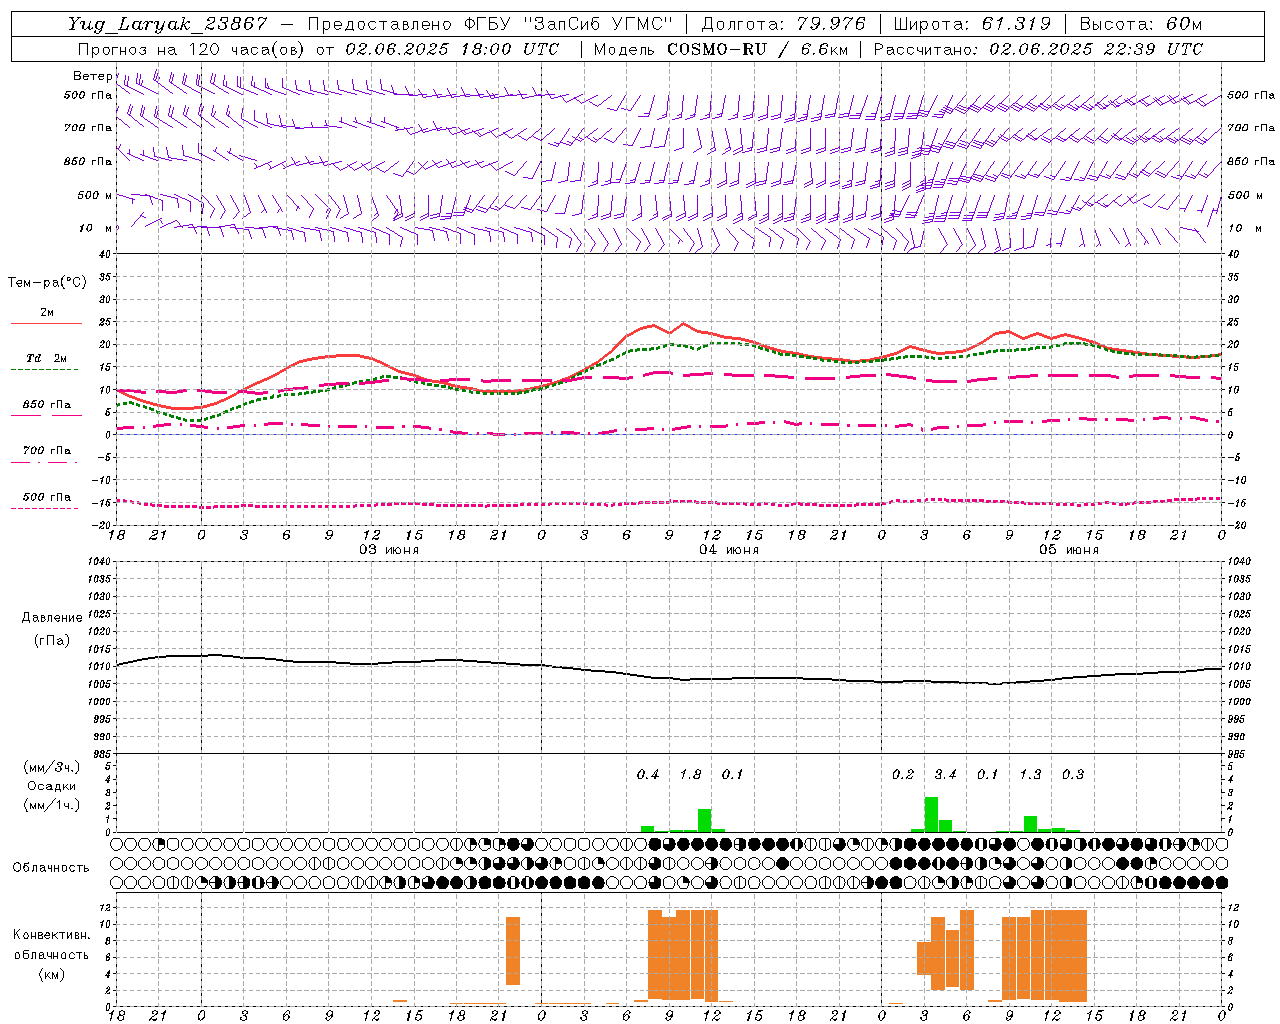Click the left "500 м" wind level label

coord(95,195)
